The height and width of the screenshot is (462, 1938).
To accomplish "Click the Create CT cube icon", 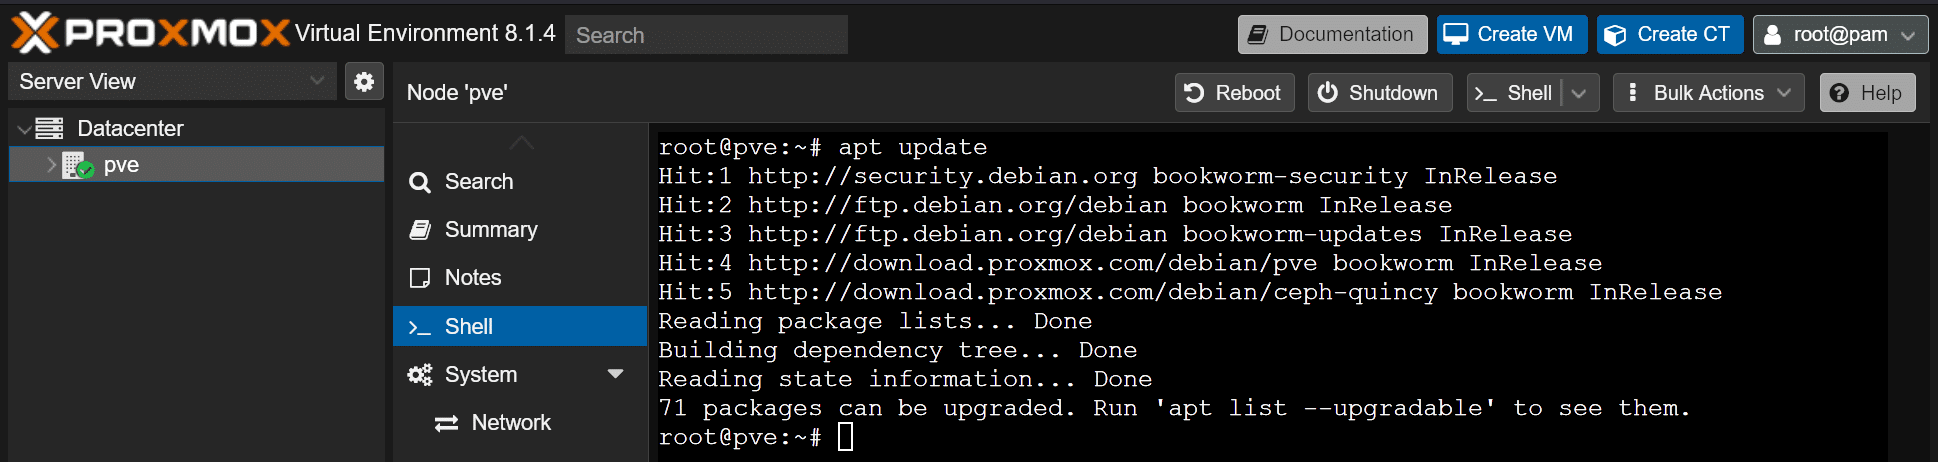I will 1614,35.
